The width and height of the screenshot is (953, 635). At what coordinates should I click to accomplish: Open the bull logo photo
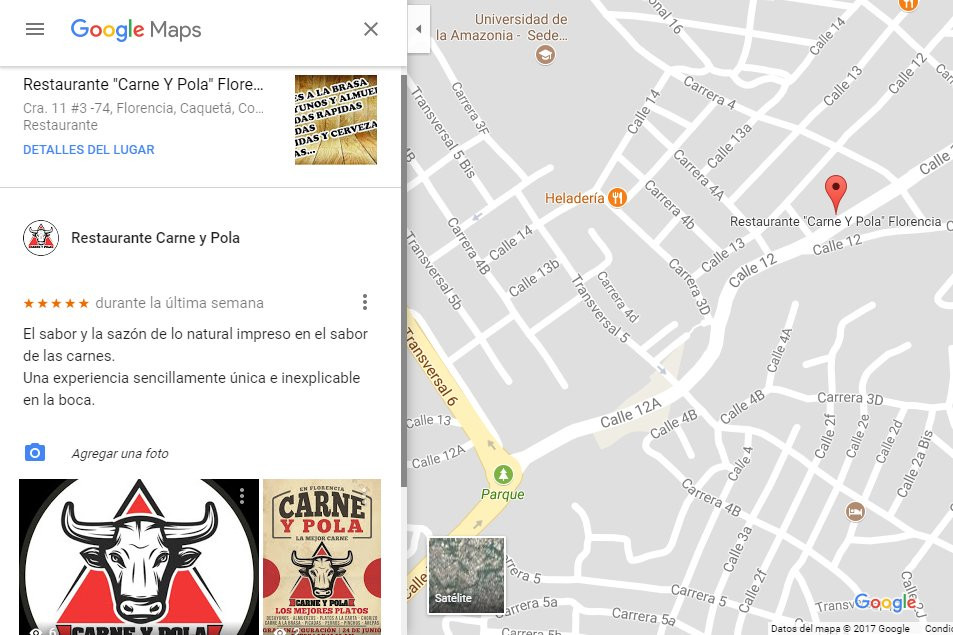(x=138, y=560)
